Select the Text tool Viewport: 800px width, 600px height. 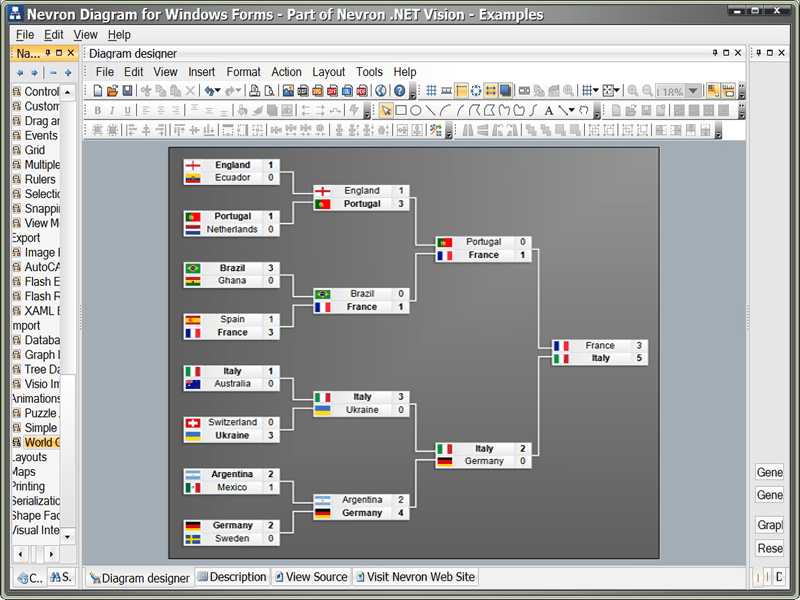pos(548,108)
